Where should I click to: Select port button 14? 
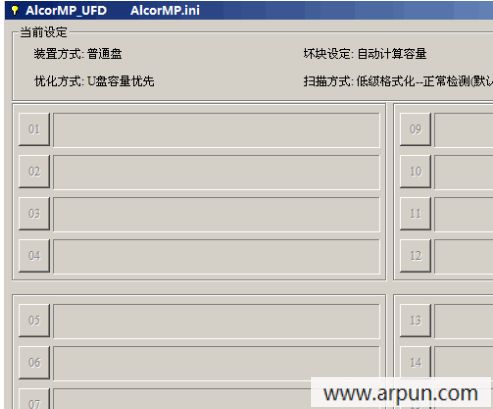415,362
